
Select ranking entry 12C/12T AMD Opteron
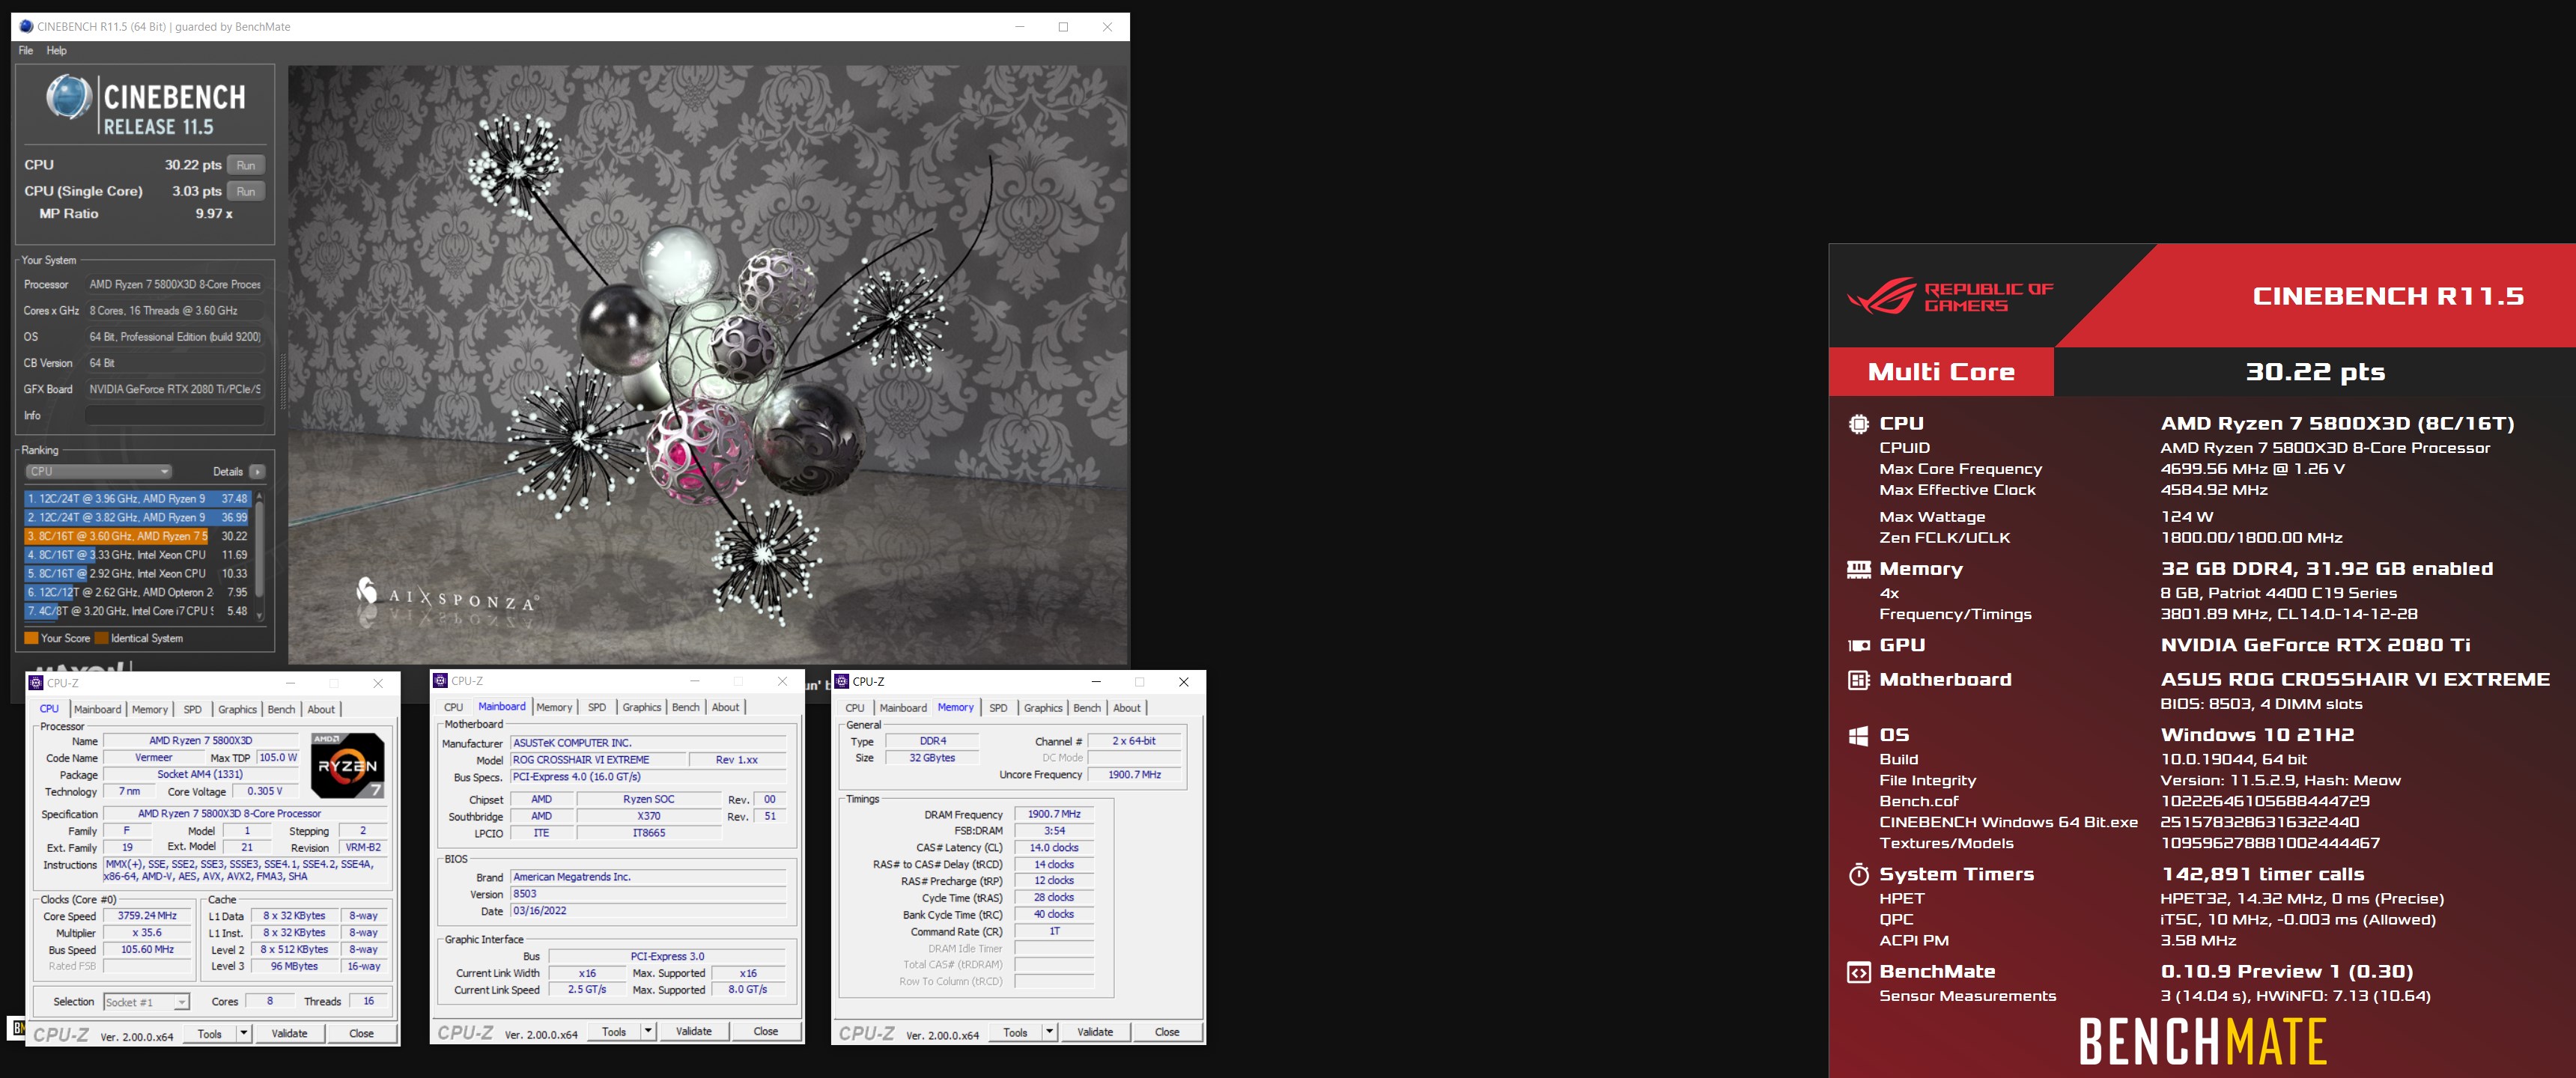tap(137, 592)
